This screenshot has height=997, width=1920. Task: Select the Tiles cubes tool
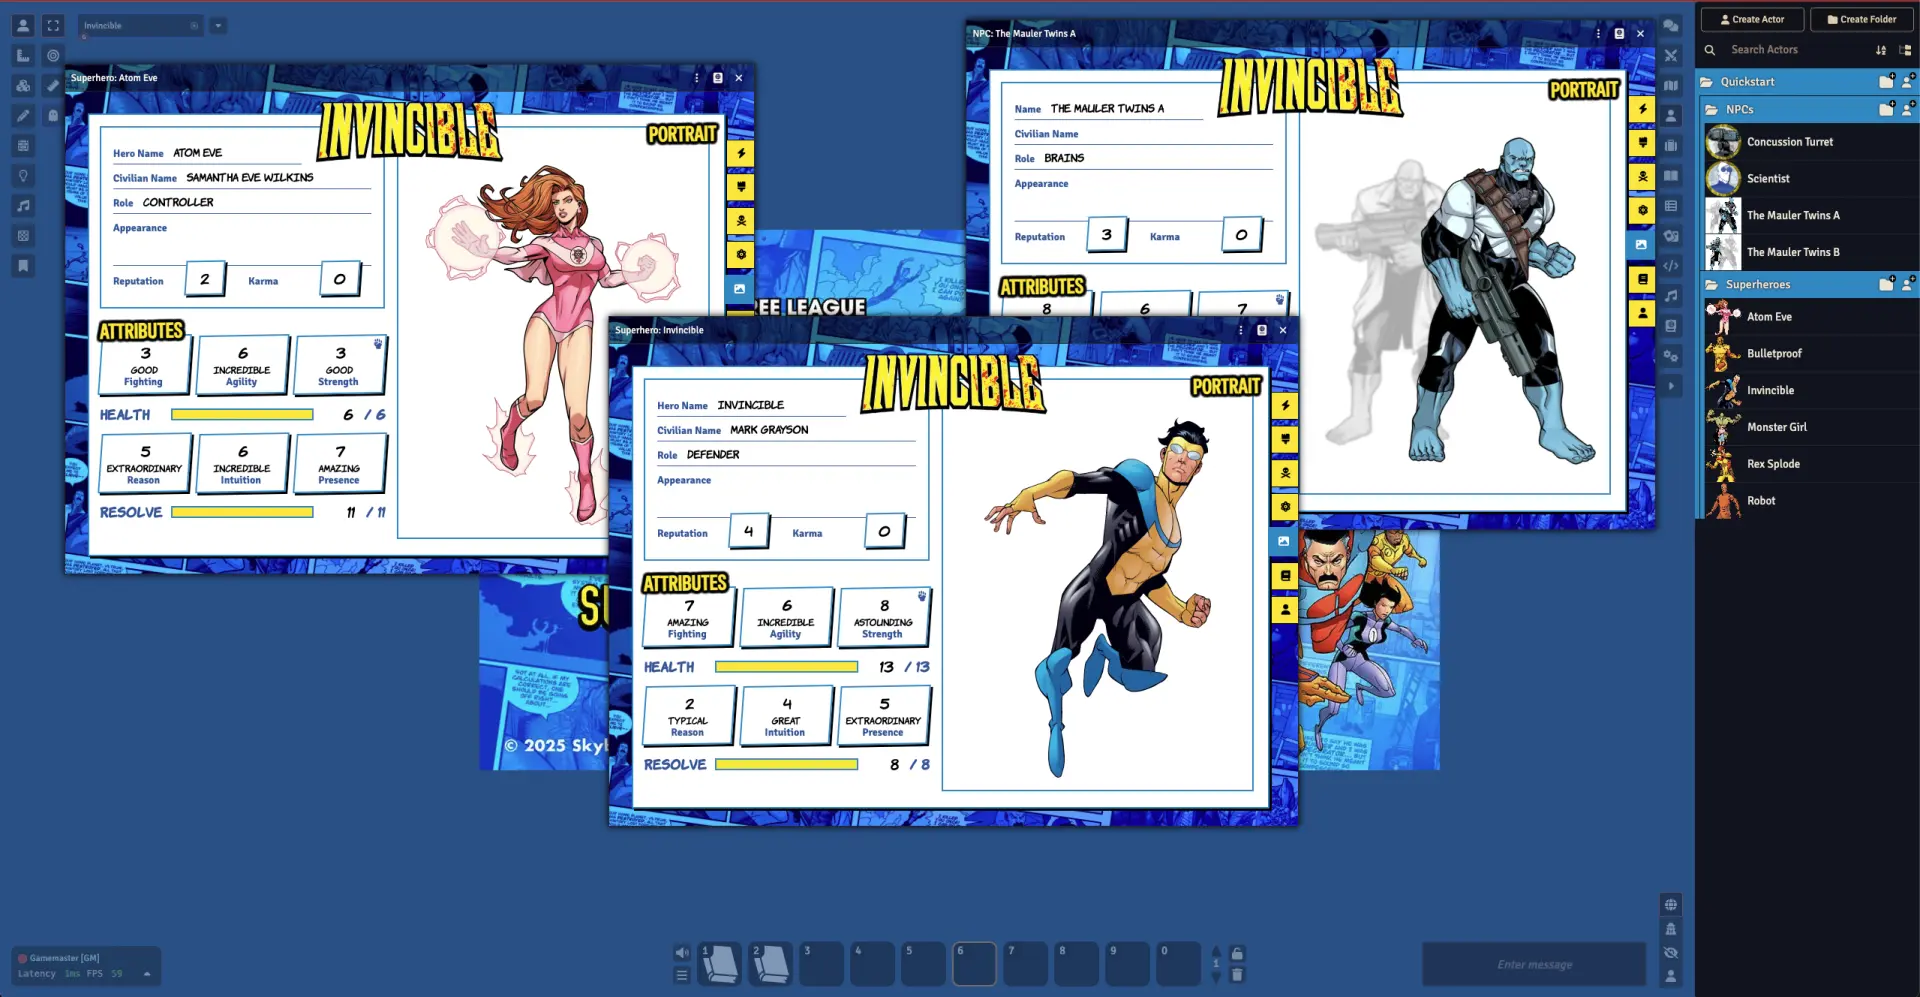[x=23, y=86]
